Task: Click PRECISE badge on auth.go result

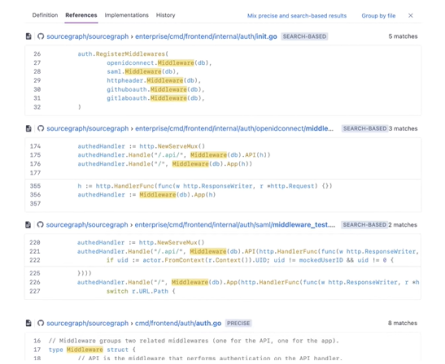Action: (x=238, y=323)
